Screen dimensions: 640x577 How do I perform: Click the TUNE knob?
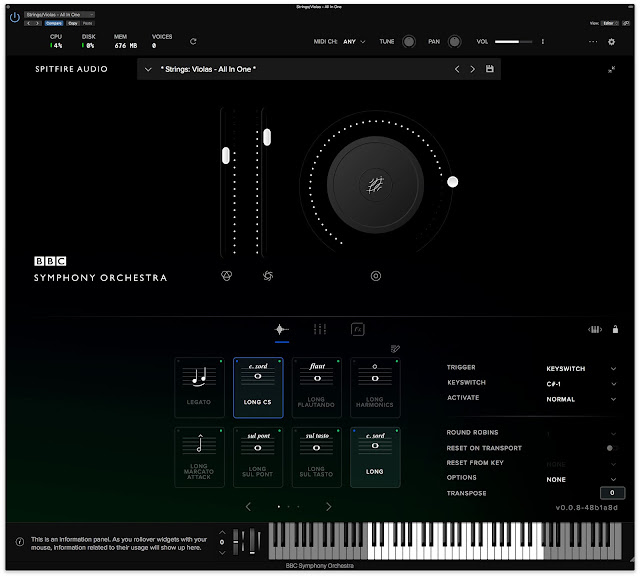click(409, 42)
